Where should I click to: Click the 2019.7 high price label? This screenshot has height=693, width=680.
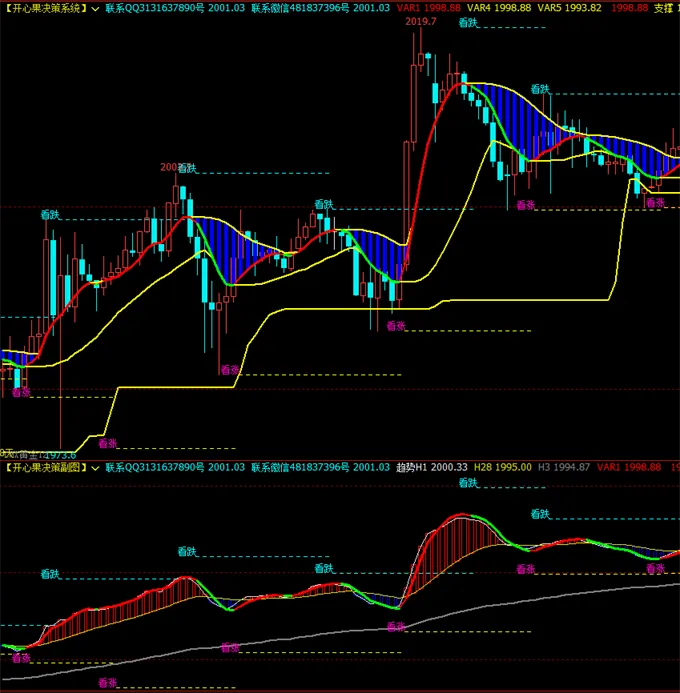pos(421,22)
